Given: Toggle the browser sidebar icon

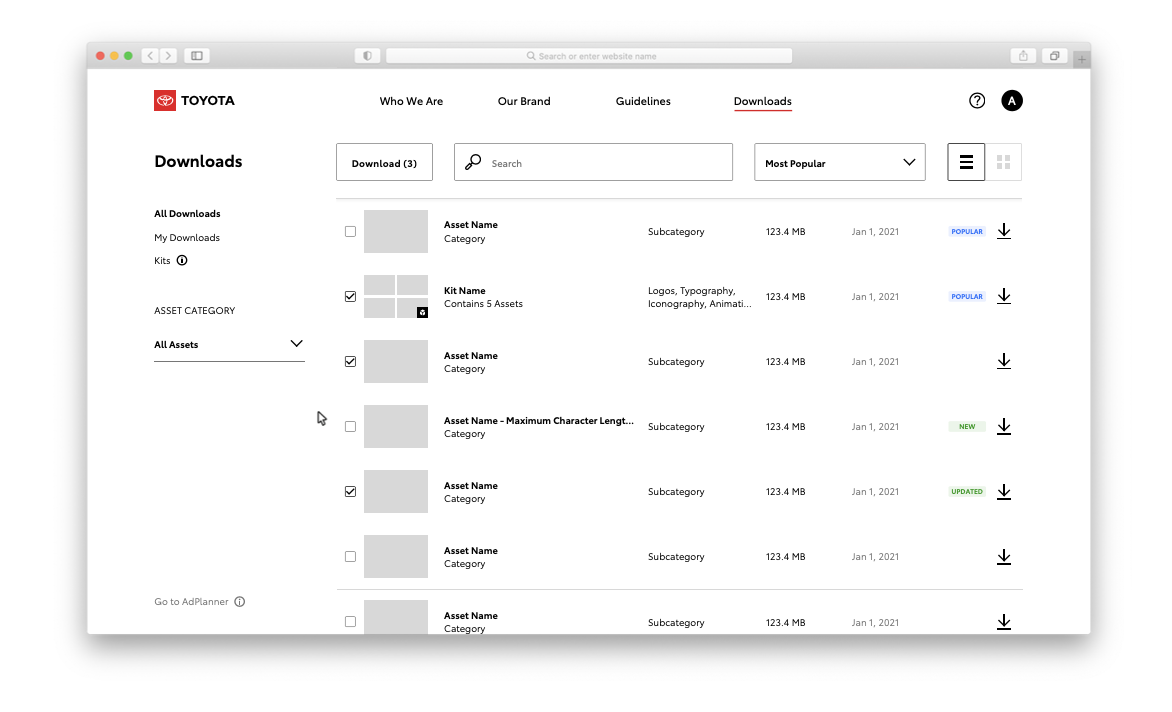Looking at the screenshot, I should tap(197, 55).
